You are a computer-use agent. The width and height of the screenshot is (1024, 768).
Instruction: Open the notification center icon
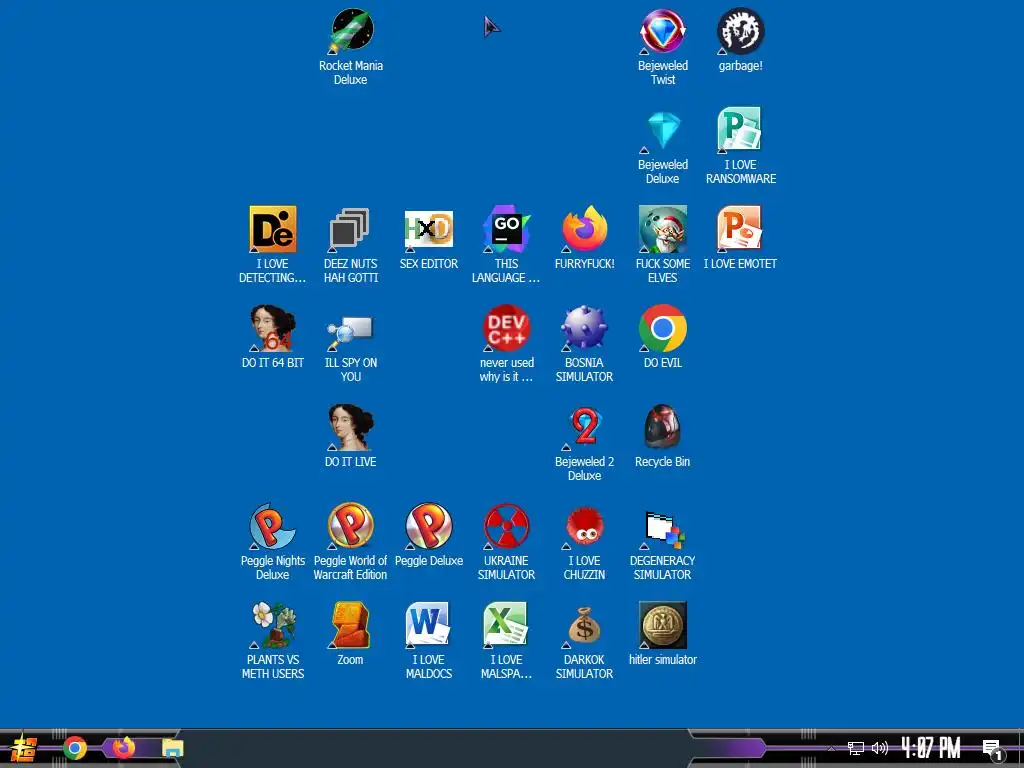(x=992, y=749)
